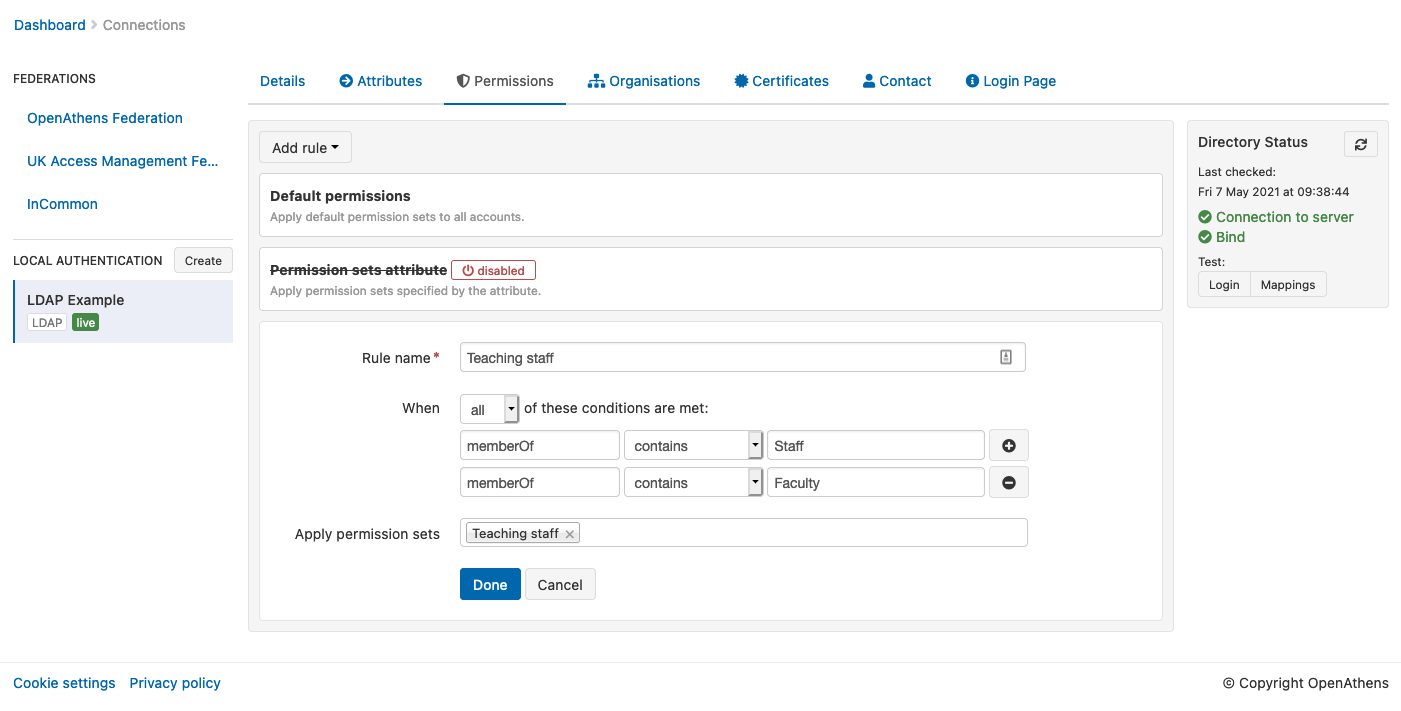Add a condition with the plus icon
This screenshot has height=711, width=1401.
pyautogui.click(x=1008, y=446)
